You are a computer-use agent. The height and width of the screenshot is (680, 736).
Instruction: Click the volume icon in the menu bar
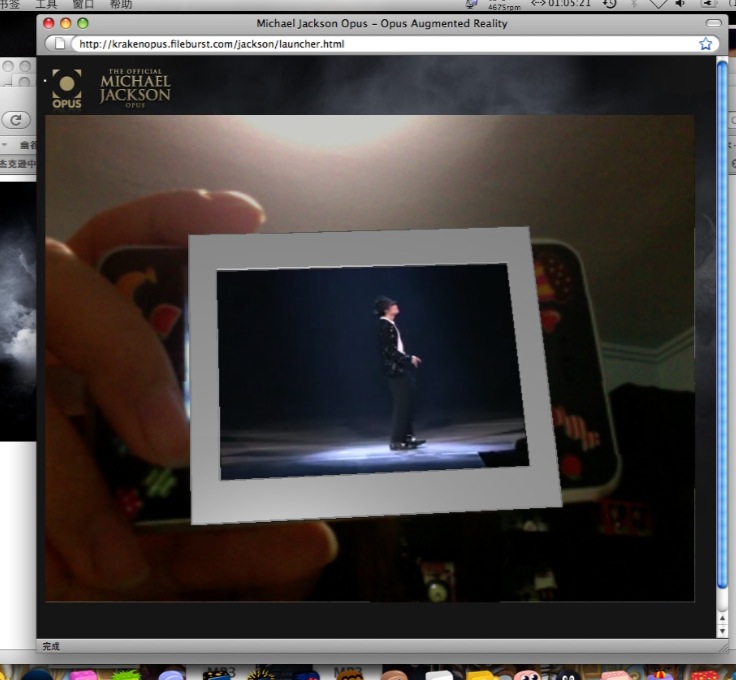click(x=680, y=4)
